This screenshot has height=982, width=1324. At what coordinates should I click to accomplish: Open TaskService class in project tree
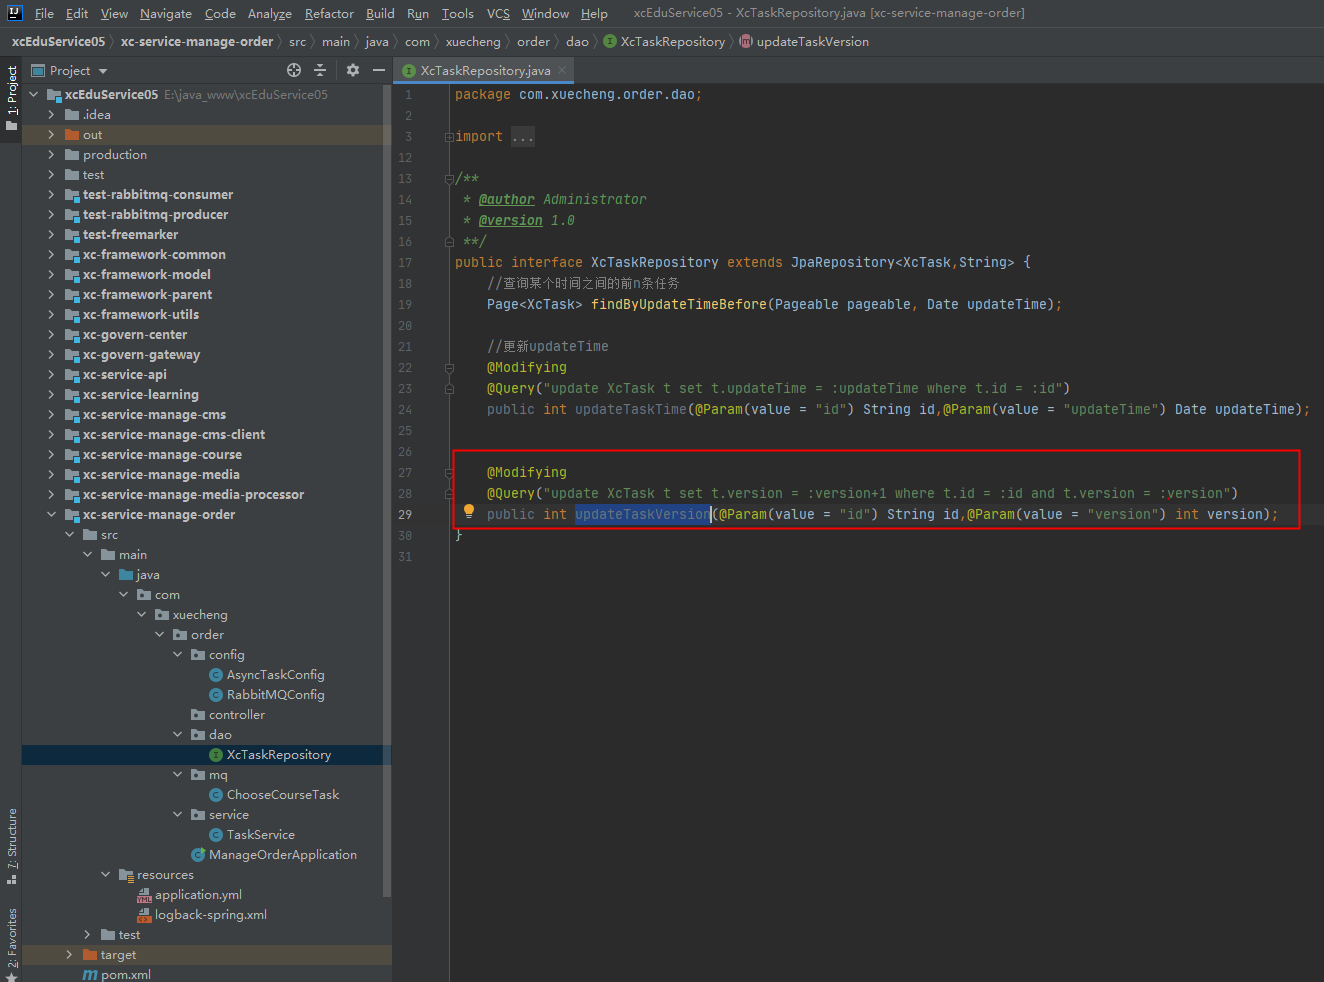point(260,835)
